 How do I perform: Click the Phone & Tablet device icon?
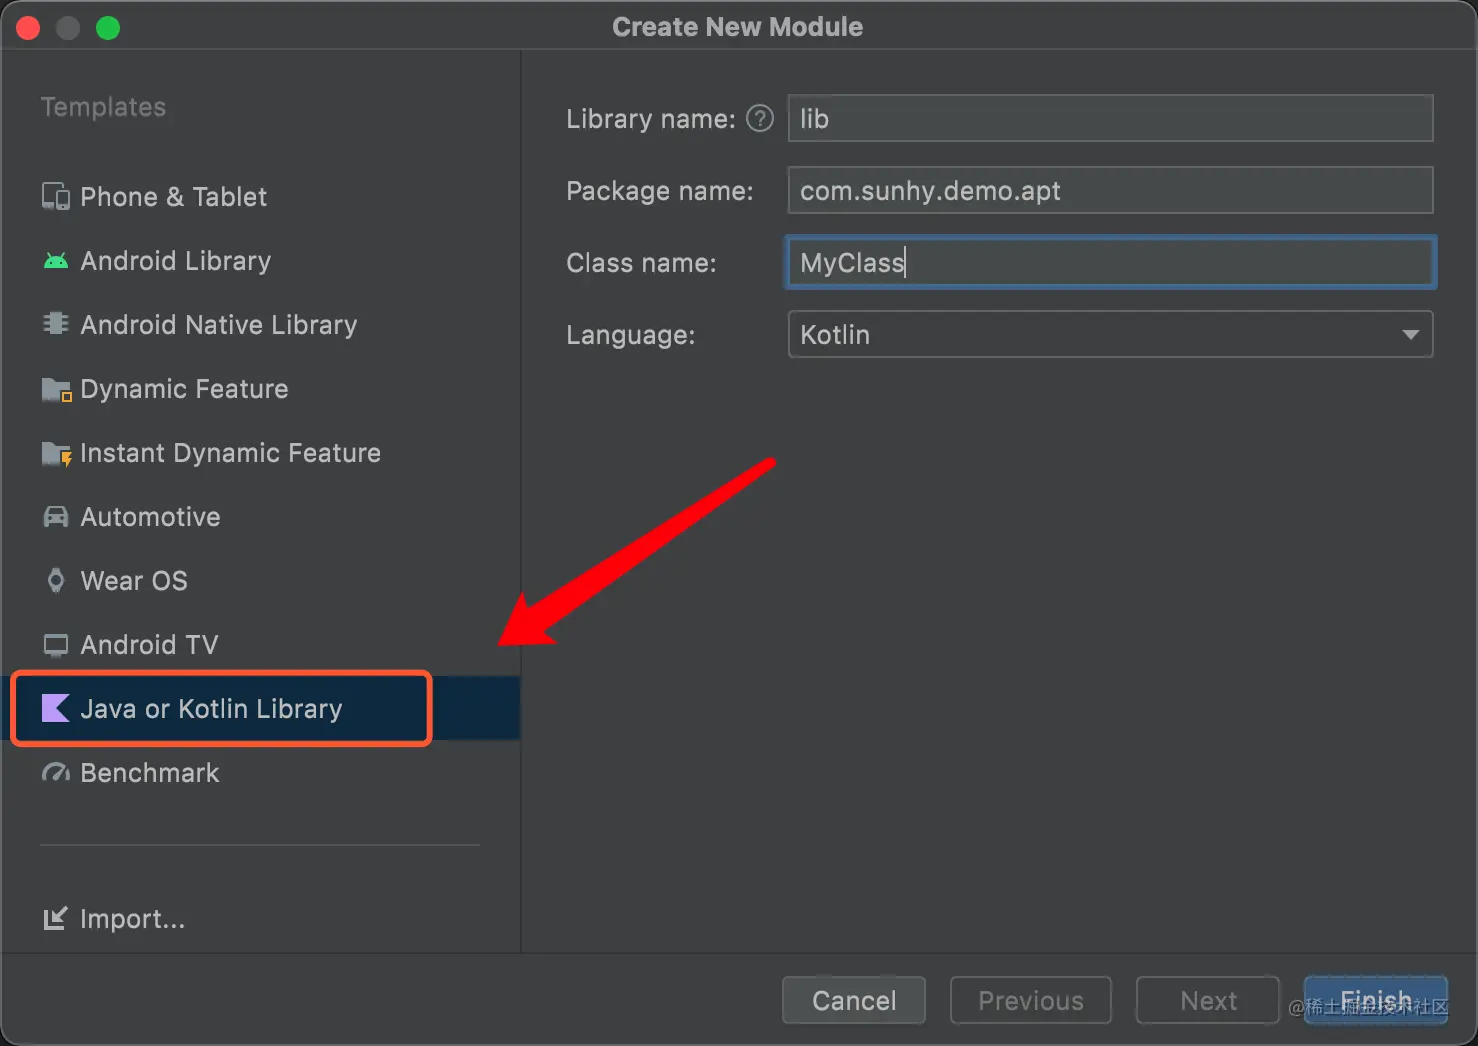56,197
